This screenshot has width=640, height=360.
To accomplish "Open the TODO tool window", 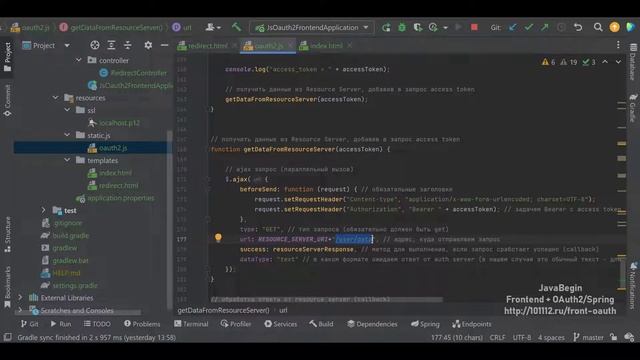I will click(97, 324).
